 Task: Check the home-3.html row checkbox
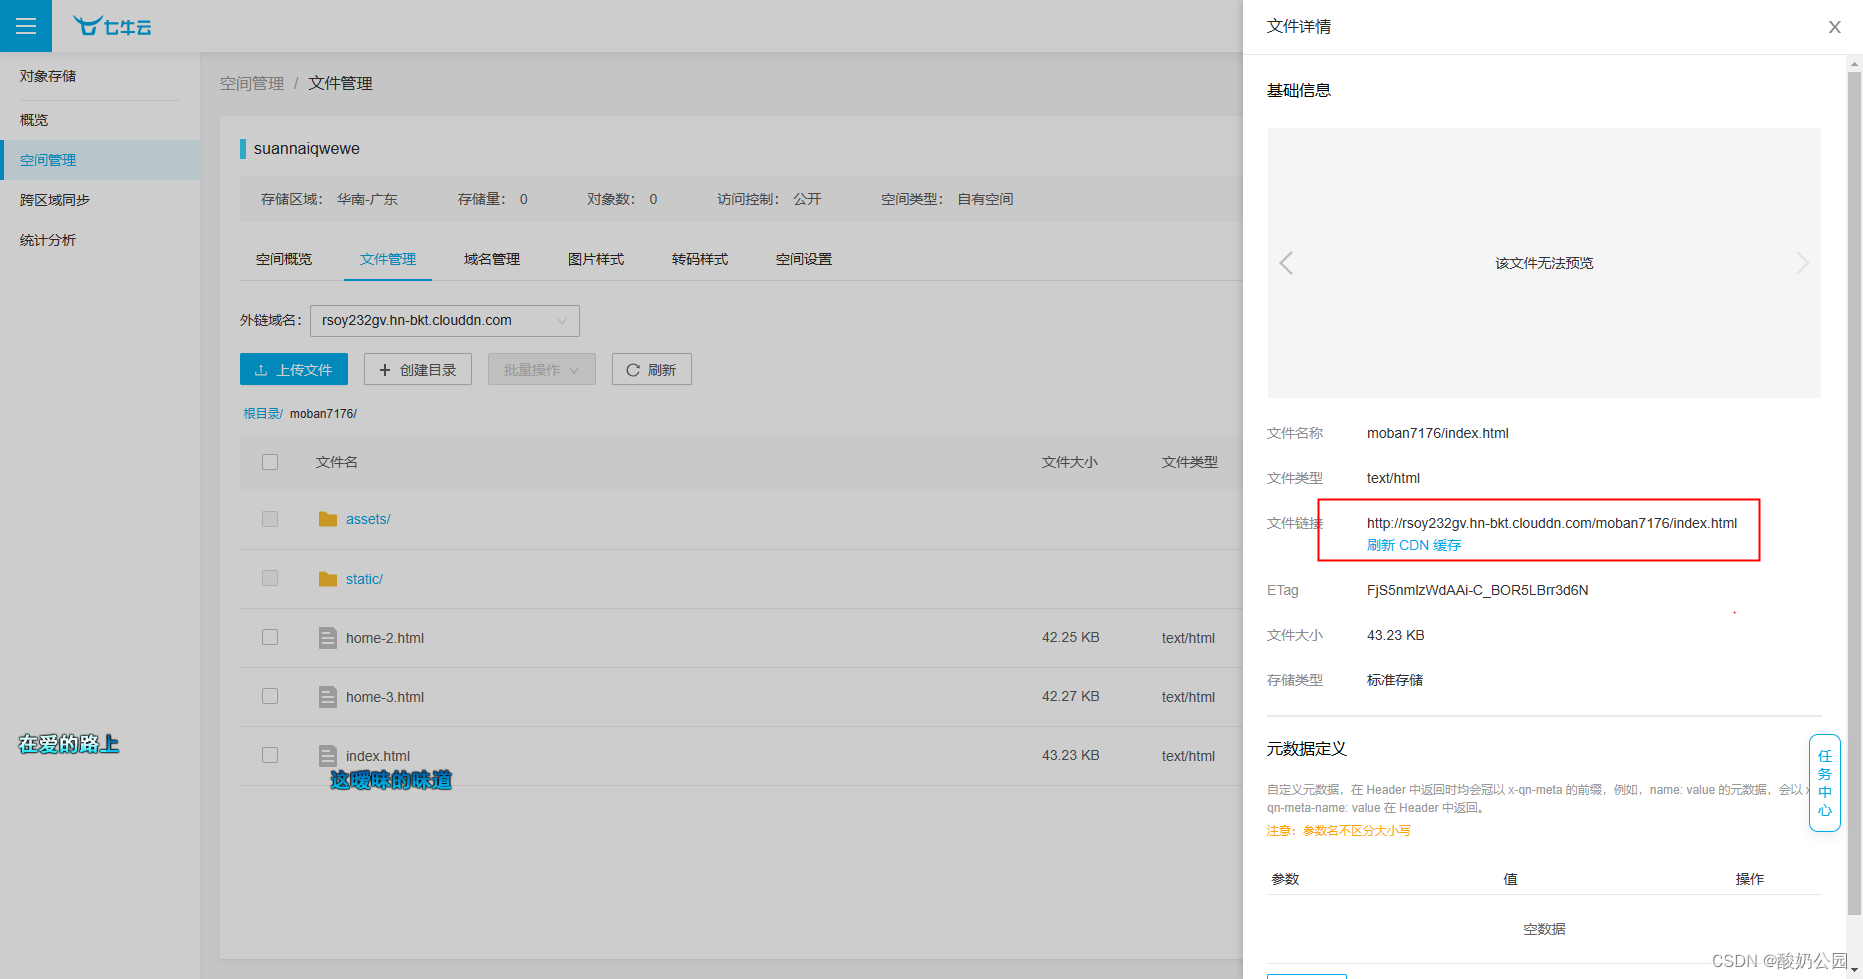point(270,696)
